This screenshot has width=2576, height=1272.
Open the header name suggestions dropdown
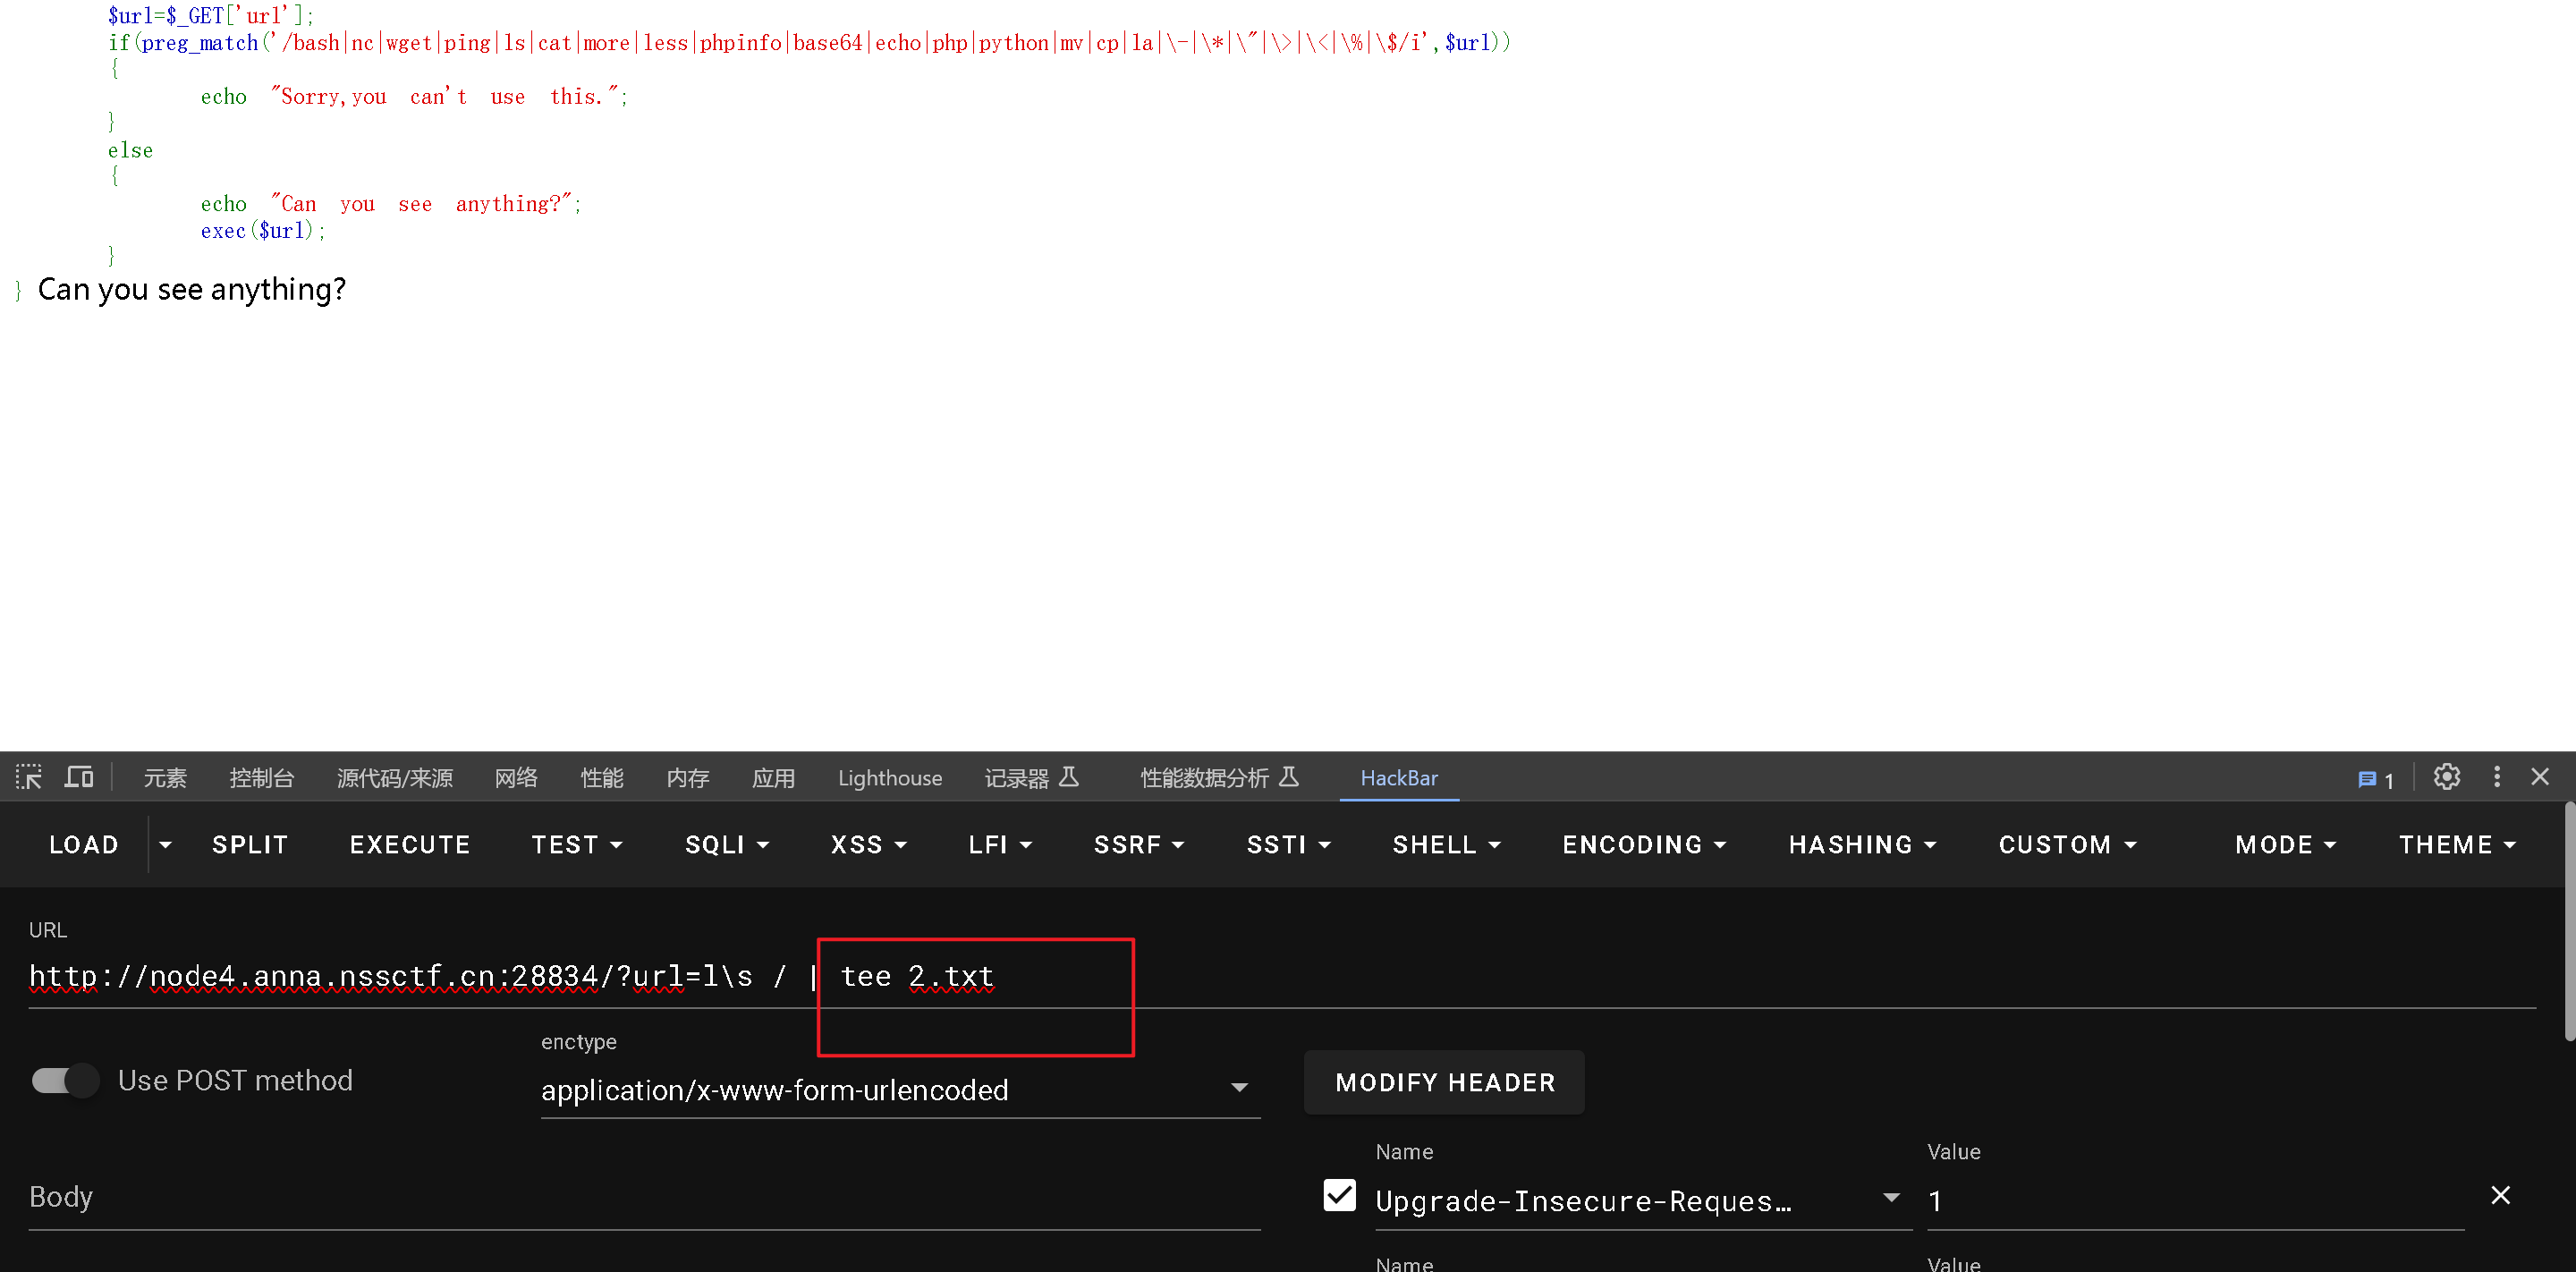[x=1890, y=1198]
